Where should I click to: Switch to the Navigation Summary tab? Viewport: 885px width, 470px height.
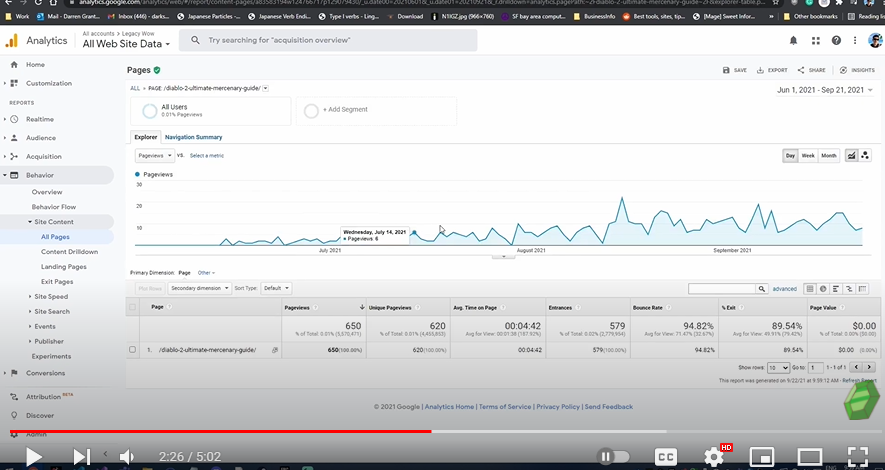tap(194, 137)
